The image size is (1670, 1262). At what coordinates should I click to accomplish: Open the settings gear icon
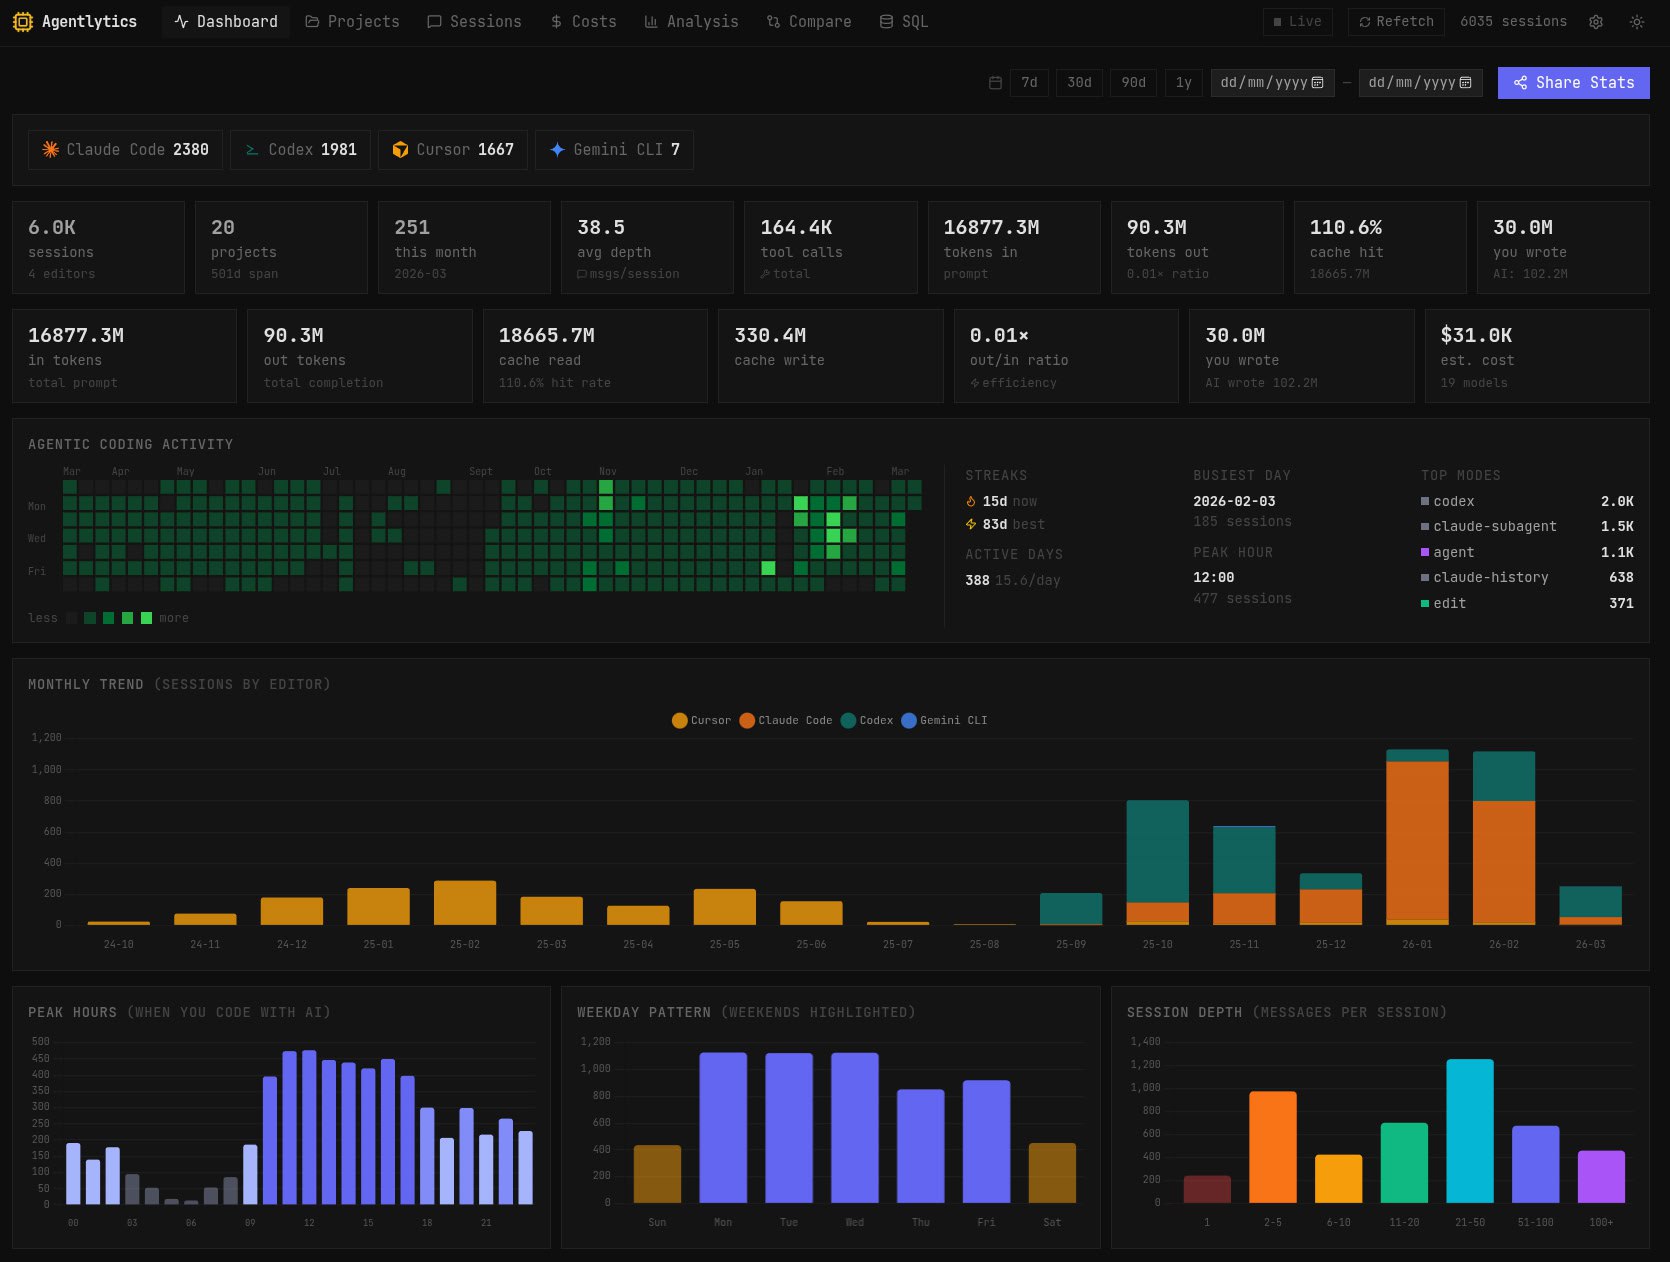click(1596, 22)
